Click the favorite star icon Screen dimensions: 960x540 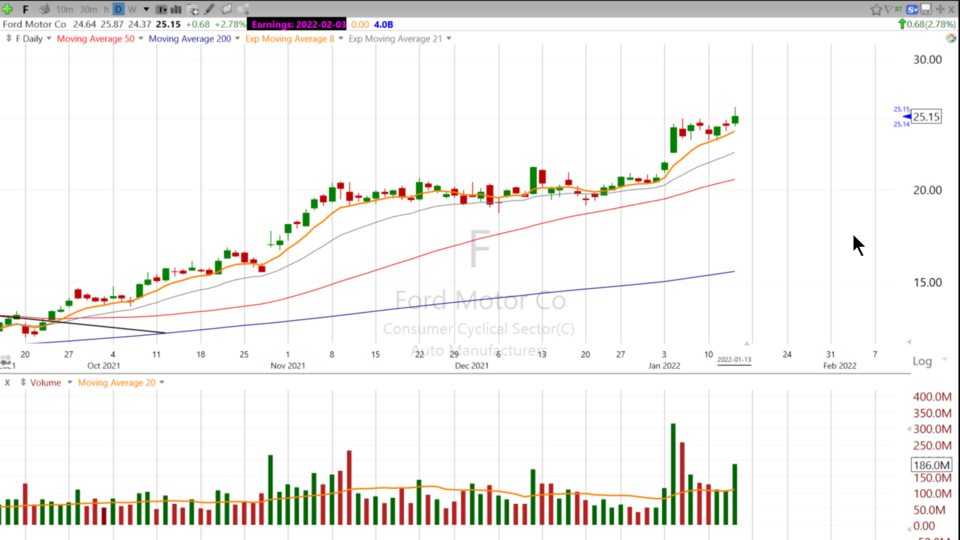tap(876, 9)
